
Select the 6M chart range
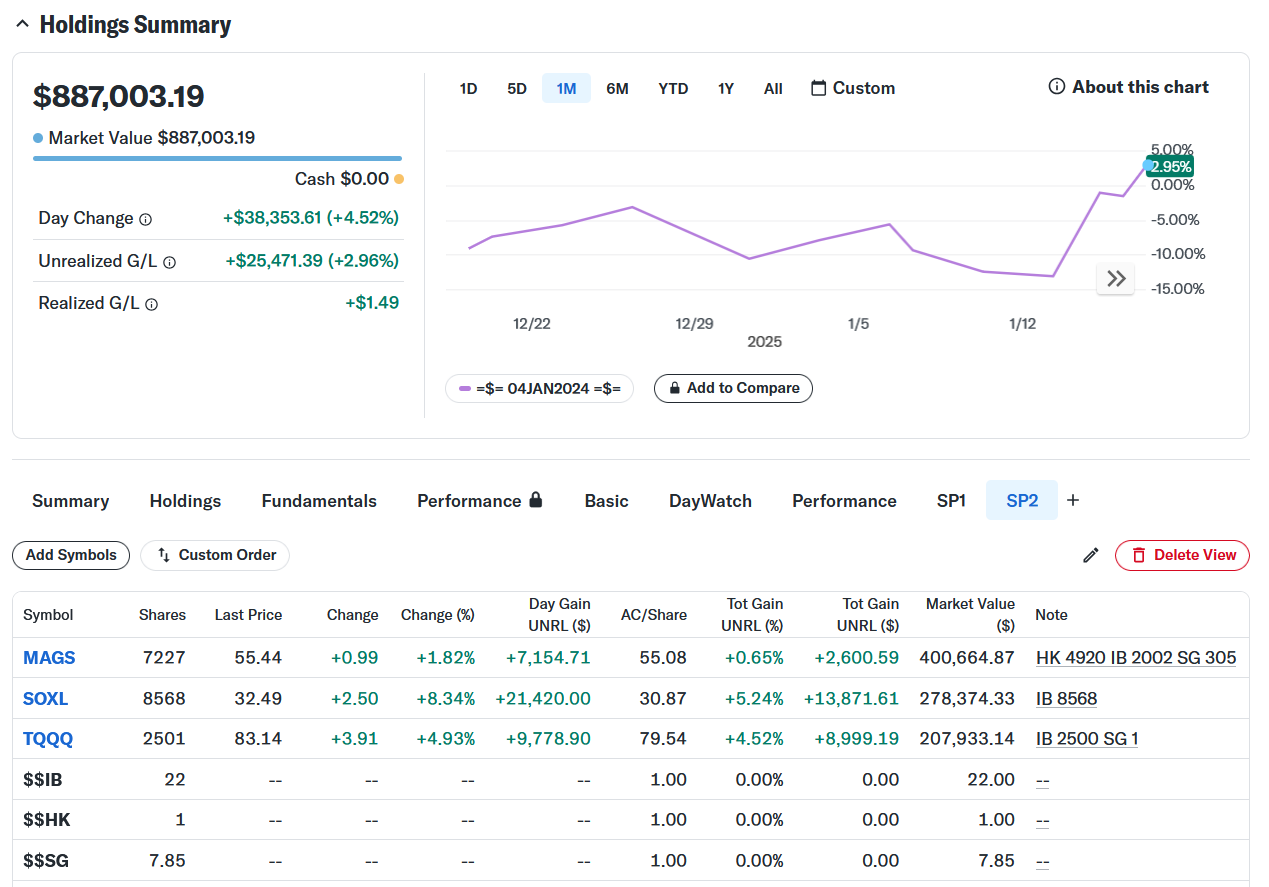(617, 88)
